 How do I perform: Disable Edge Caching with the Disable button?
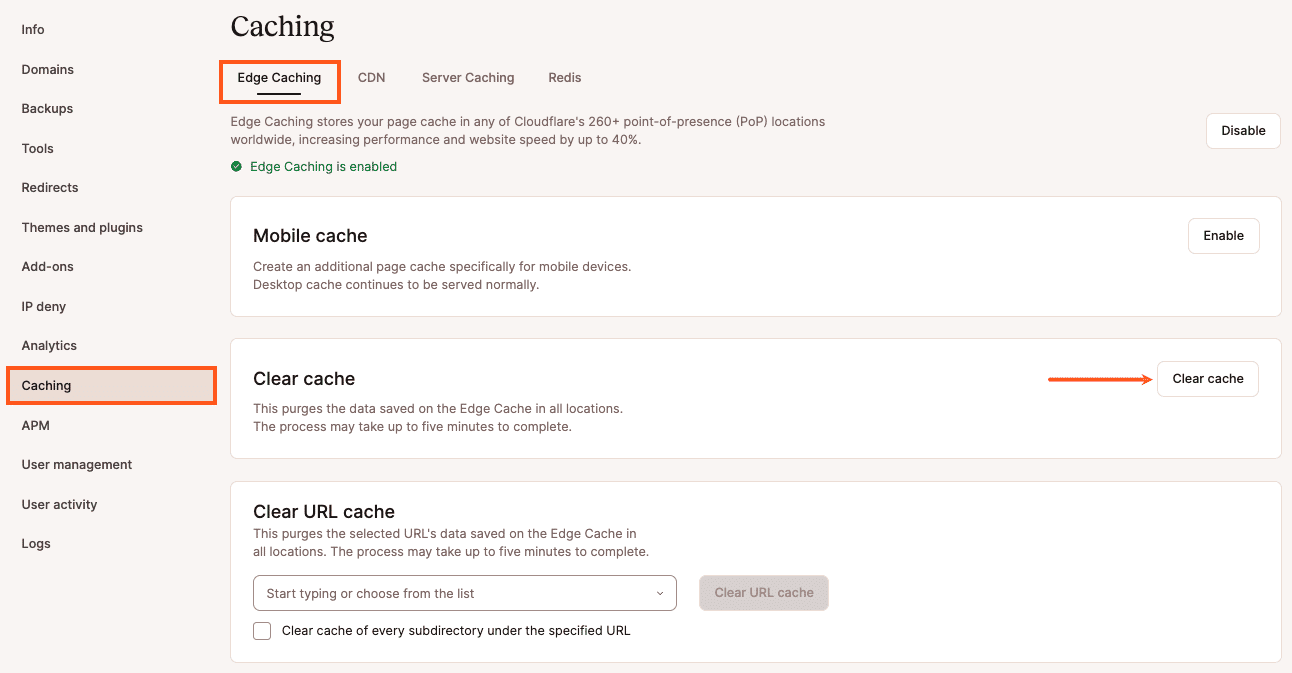(1243, 131)
